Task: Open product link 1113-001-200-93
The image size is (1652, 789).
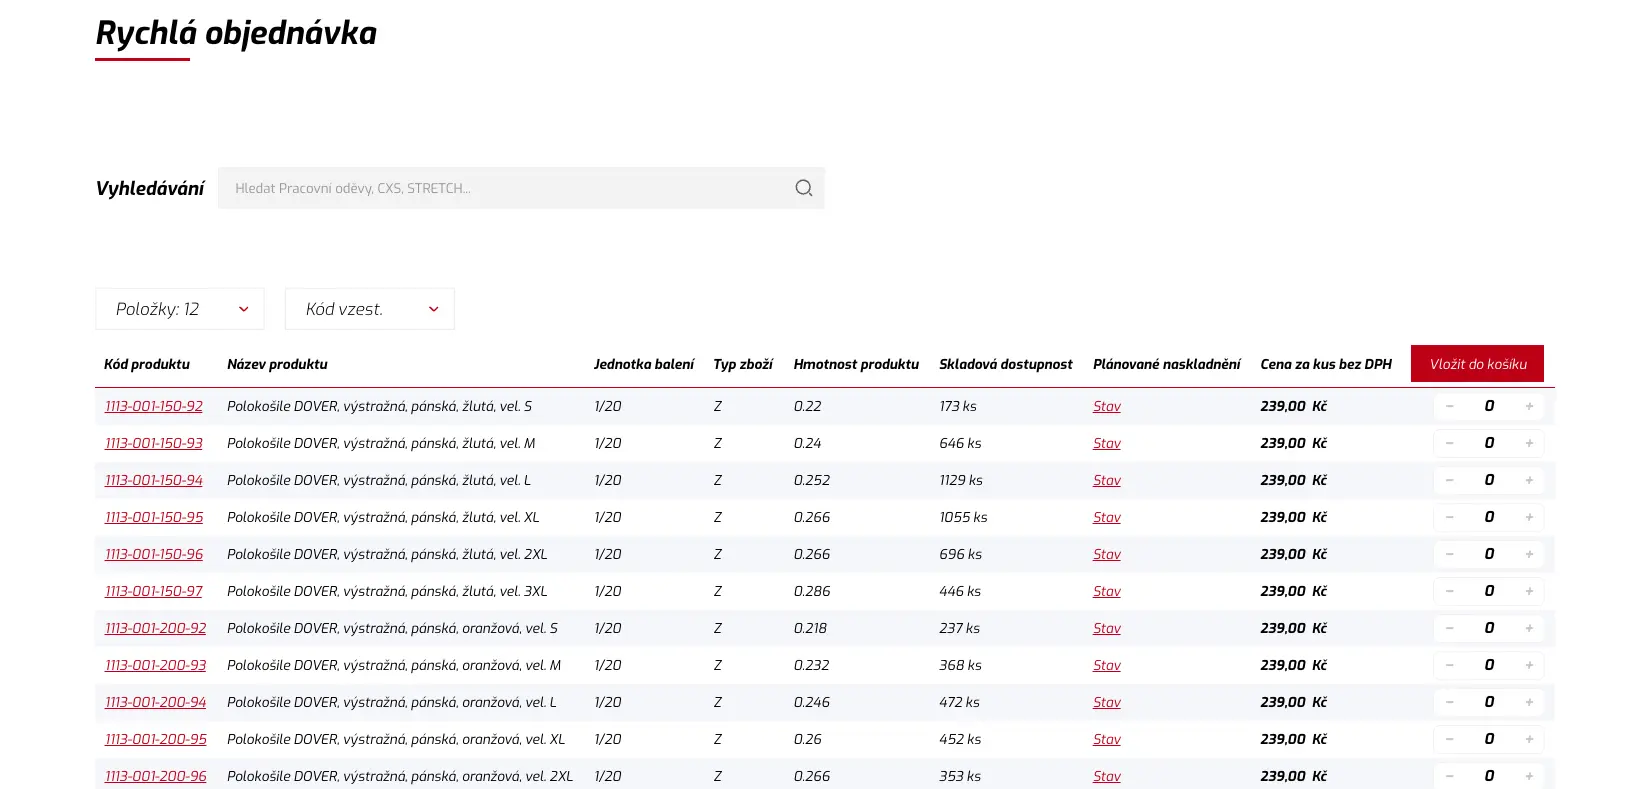Action: (156, 665)
